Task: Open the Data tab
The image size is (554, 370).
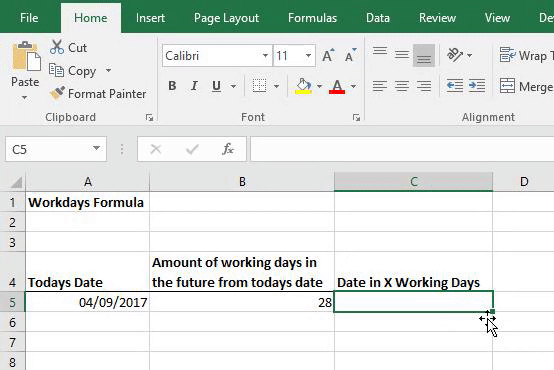Action: [378, 18]
